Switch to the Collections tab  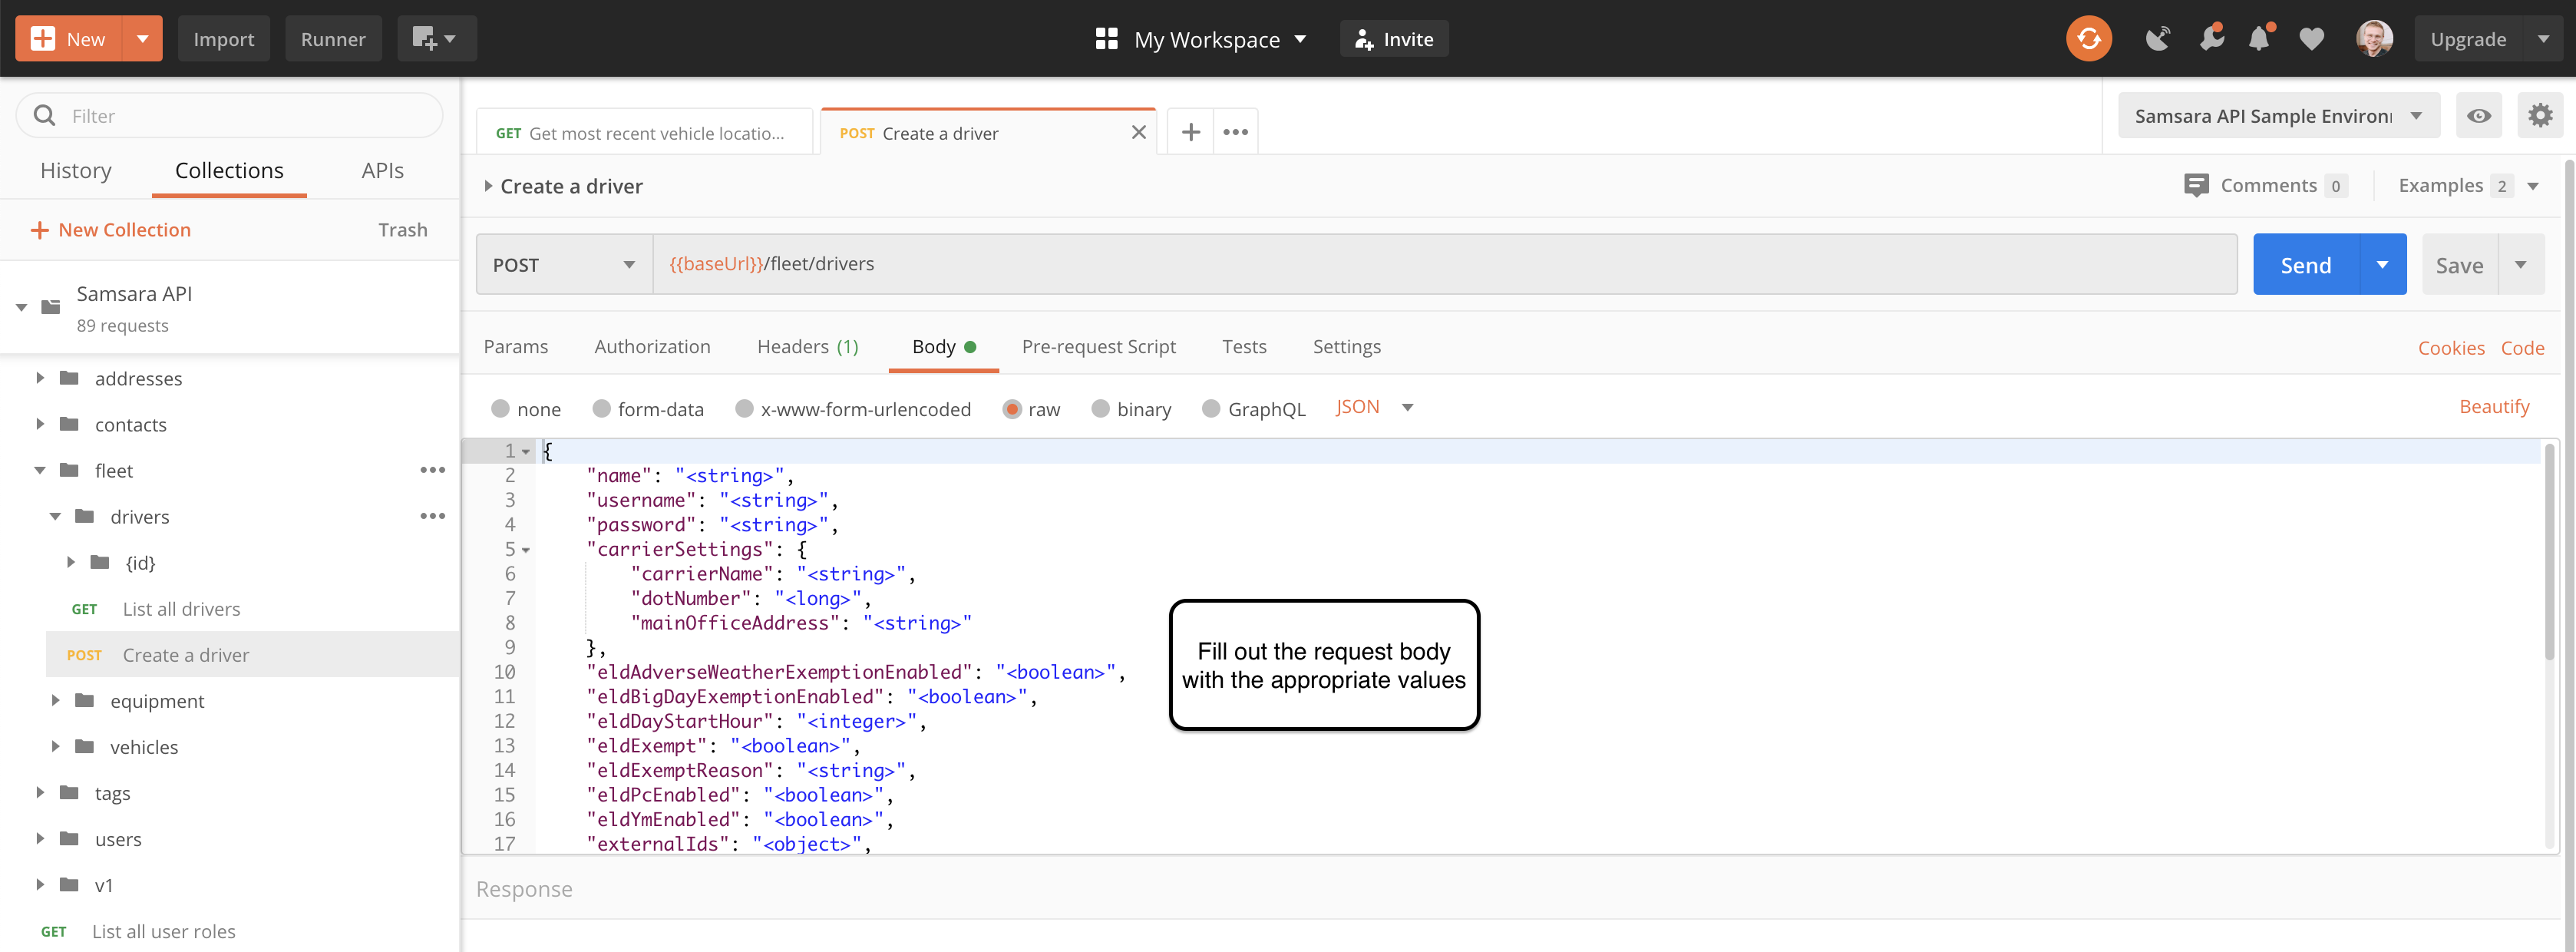point(229,171)
